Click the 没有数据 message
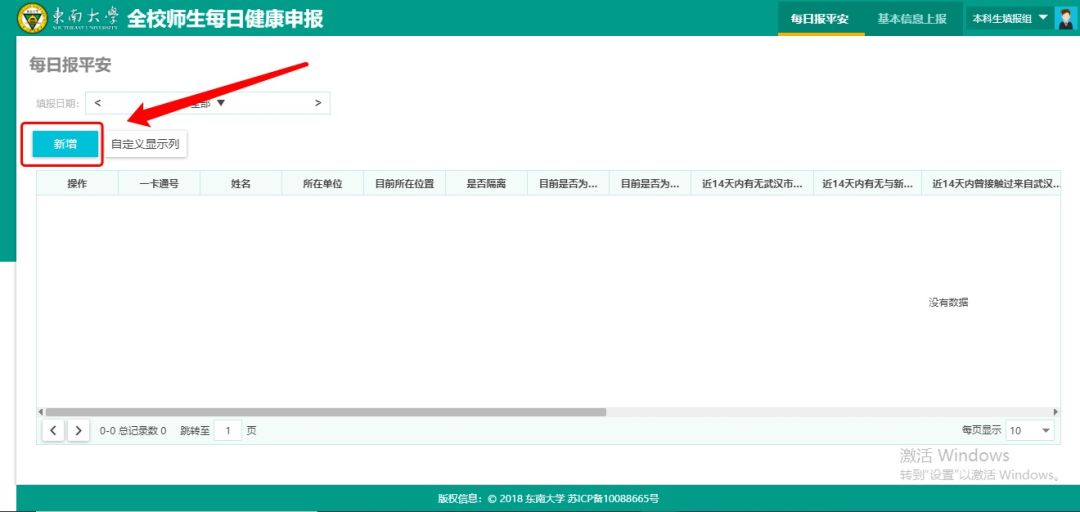Viewport: 1080px width, 512px height. click(x=948, y=303)
